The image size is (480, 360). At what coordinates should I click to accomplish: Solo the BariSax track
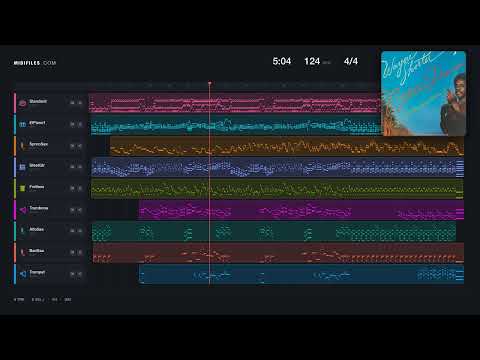80,252
